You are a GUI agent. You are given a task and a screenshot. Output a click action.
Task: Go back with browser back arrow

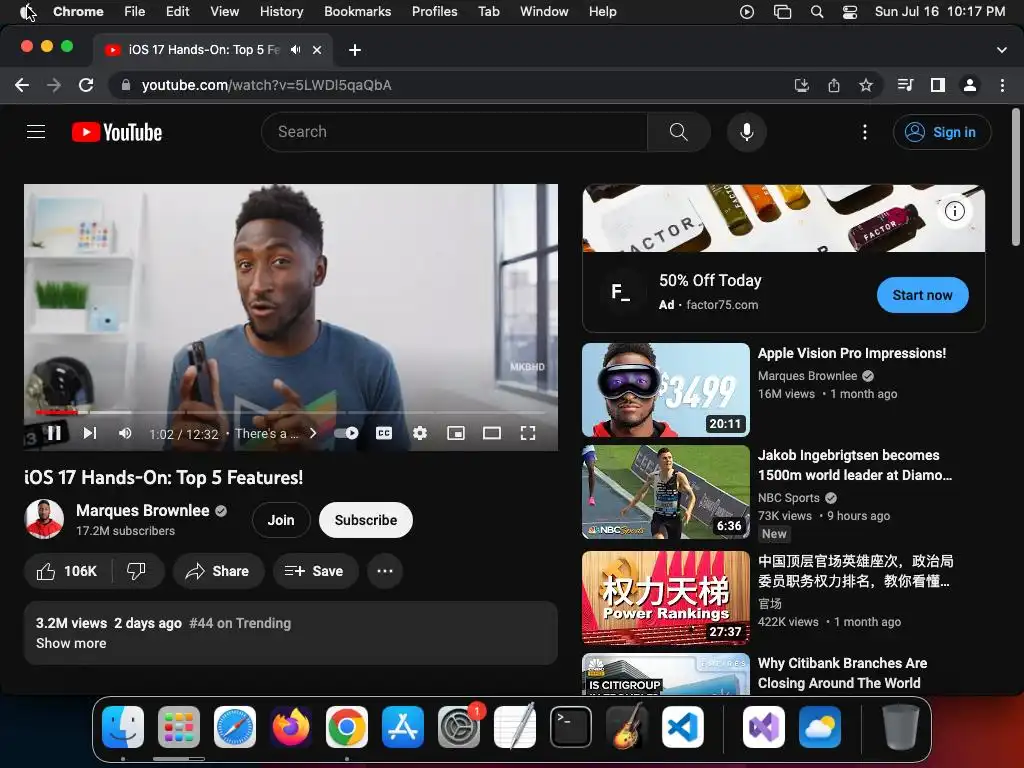[22, 85]
